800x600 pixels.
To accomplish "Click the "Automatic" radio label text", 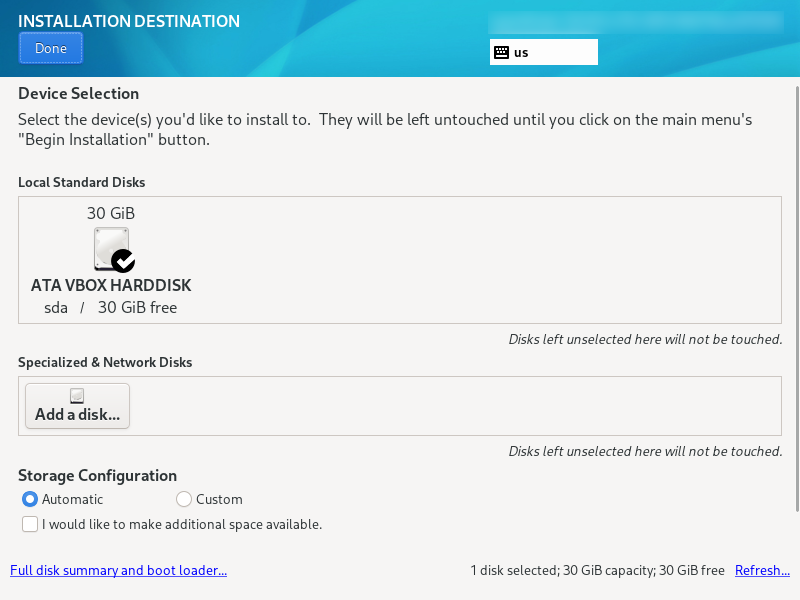I will click(72, 499).
